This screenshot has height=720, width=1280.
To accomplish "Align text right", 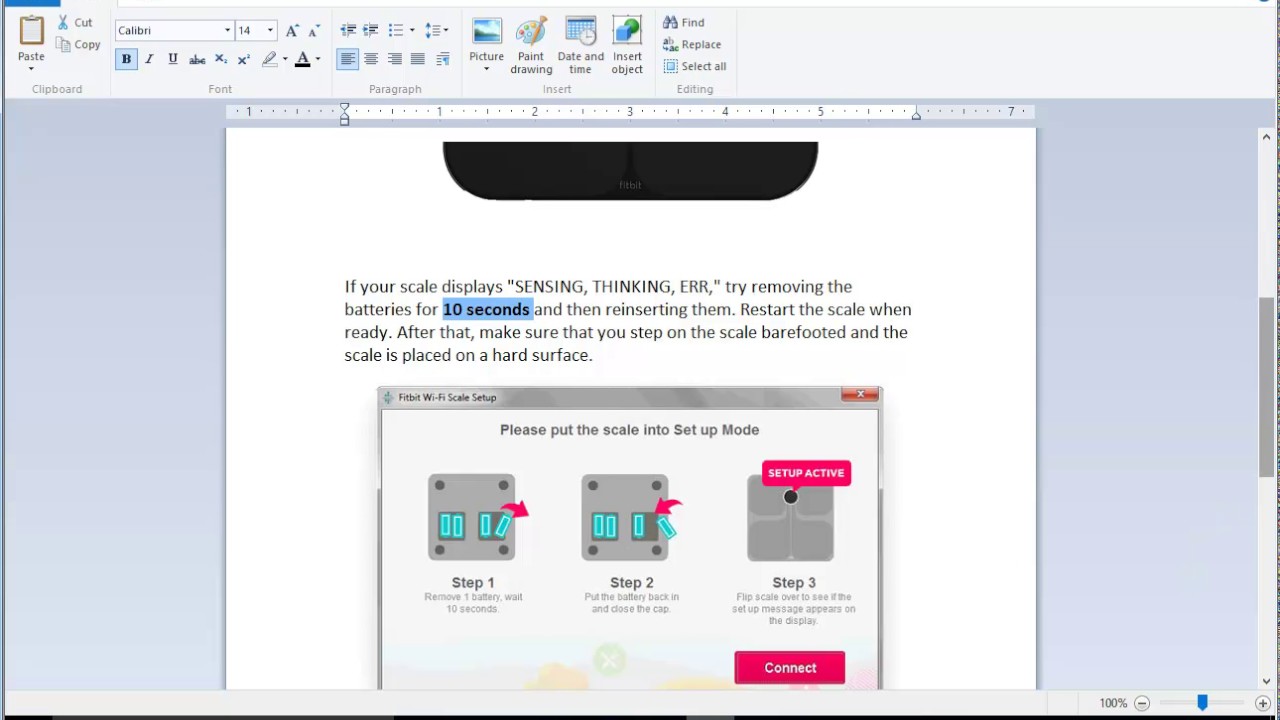I will [395, 59].
